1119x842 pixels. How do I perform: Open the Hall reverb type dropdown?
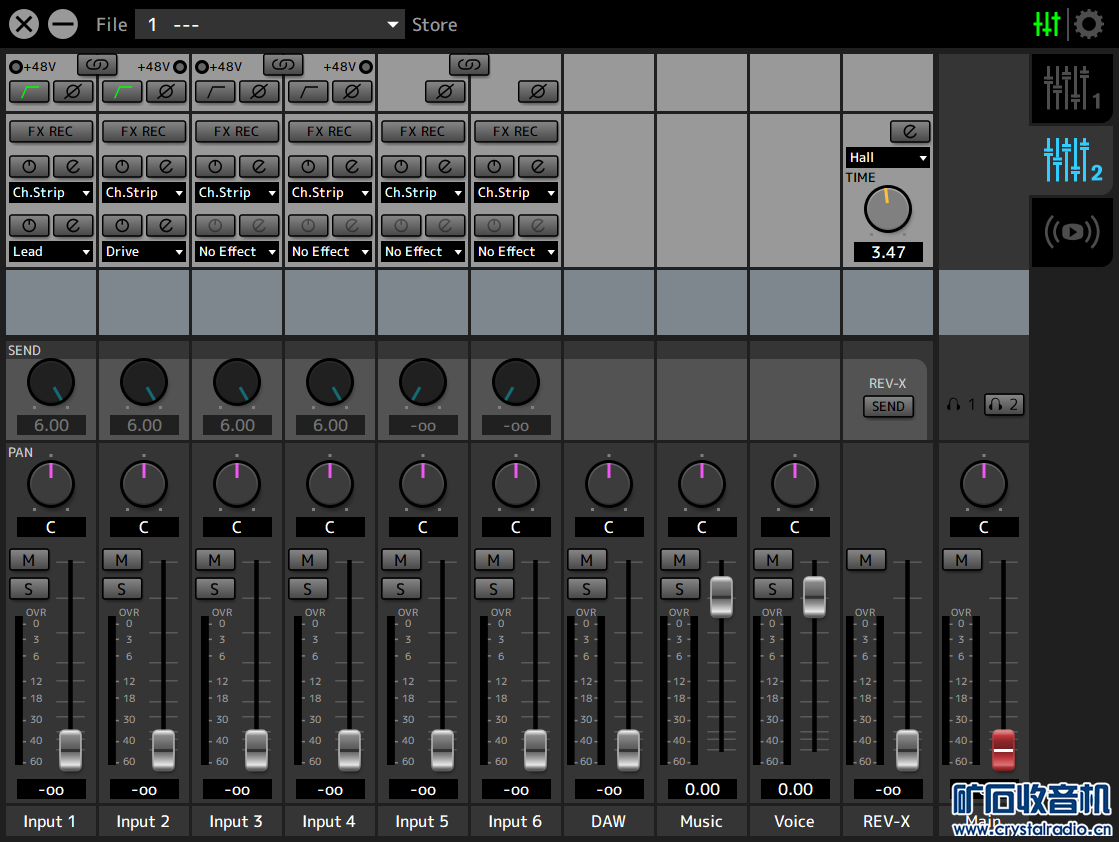pyautogui.click(x=888, y=158)
